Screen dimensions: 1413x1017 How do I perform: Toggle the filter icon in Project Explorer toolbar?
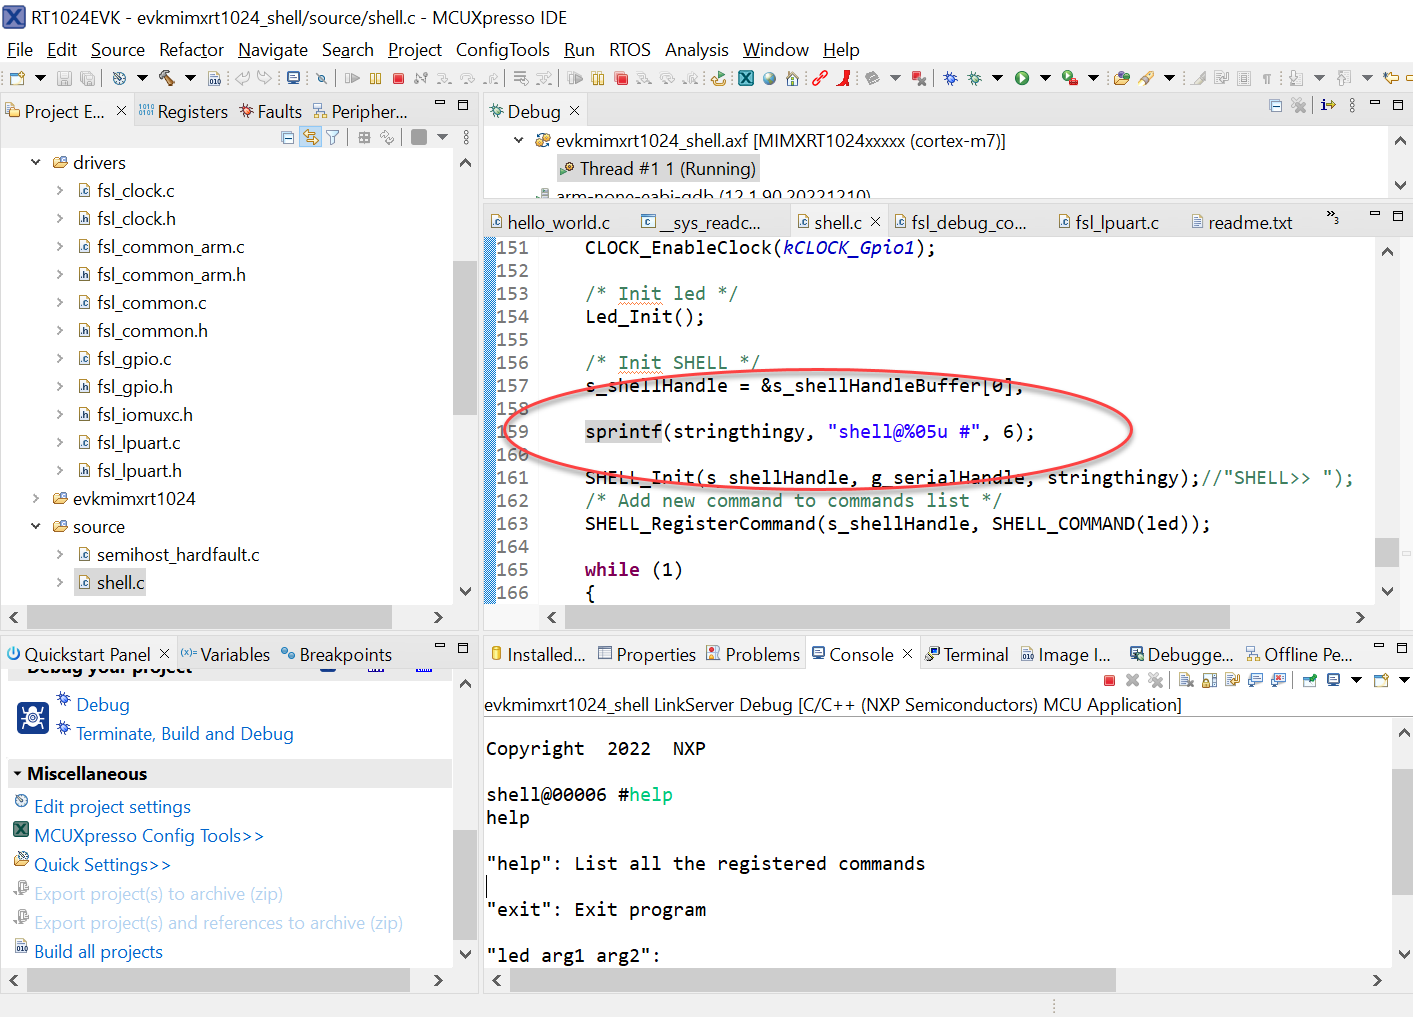tap(332, 137)
